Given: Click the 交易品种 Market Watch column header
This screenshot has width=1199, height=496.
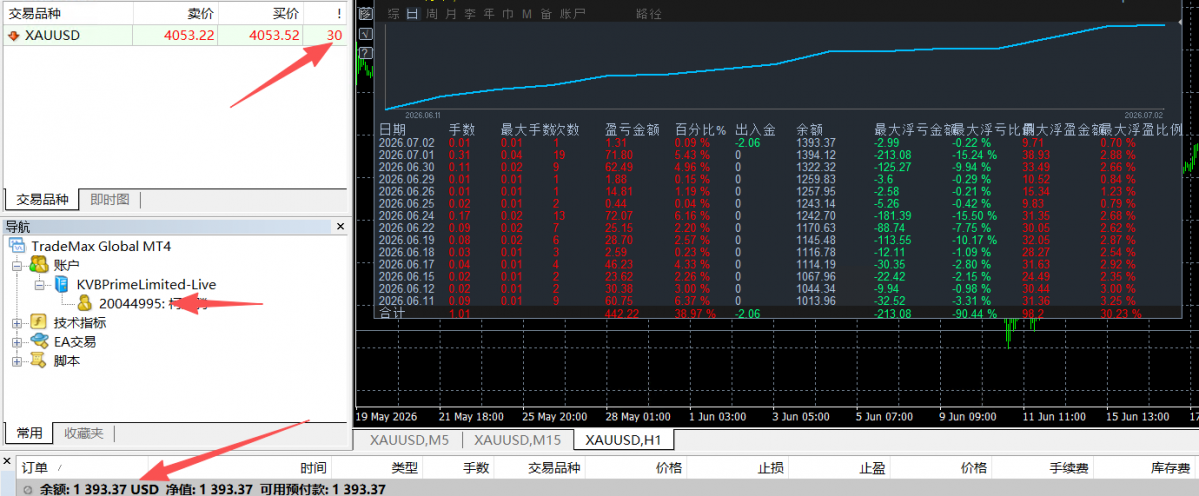Looking at the screenshot, I should (x=68, y=13).
